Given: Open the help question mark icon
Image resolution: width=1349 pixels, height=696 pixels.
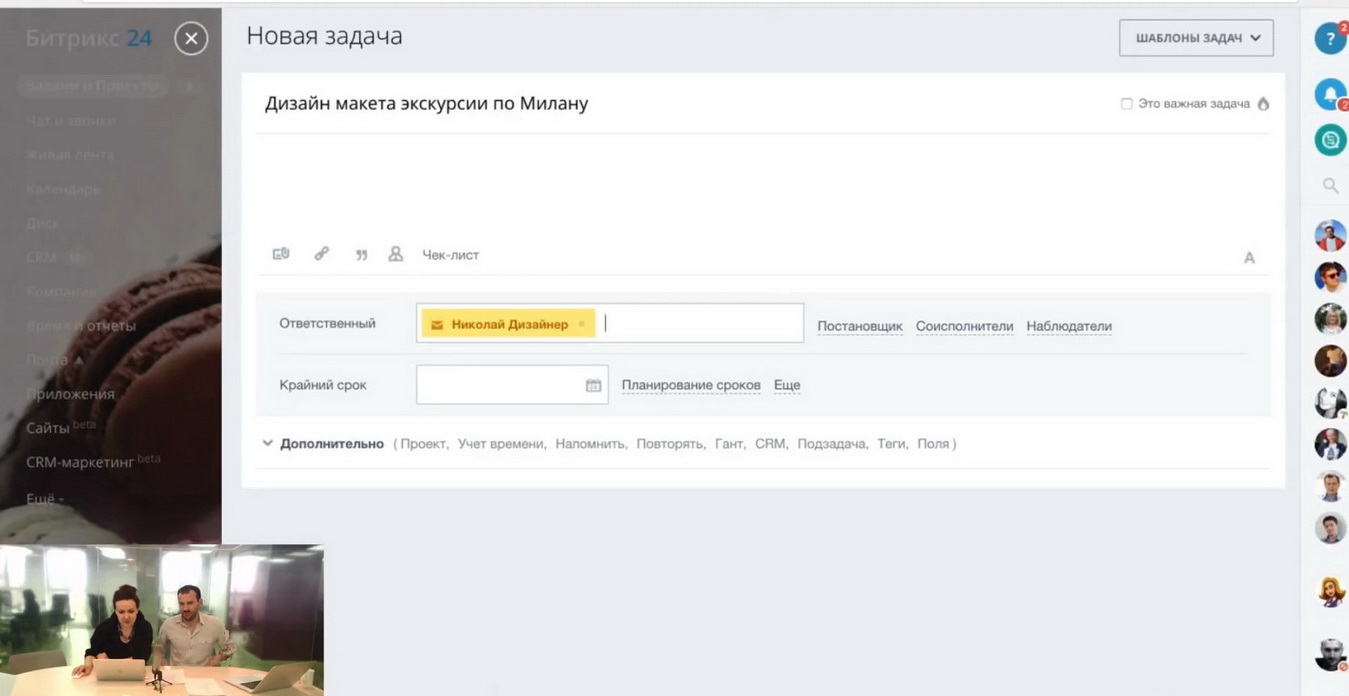Looking at the screenshot, I should coord(1329,39).
